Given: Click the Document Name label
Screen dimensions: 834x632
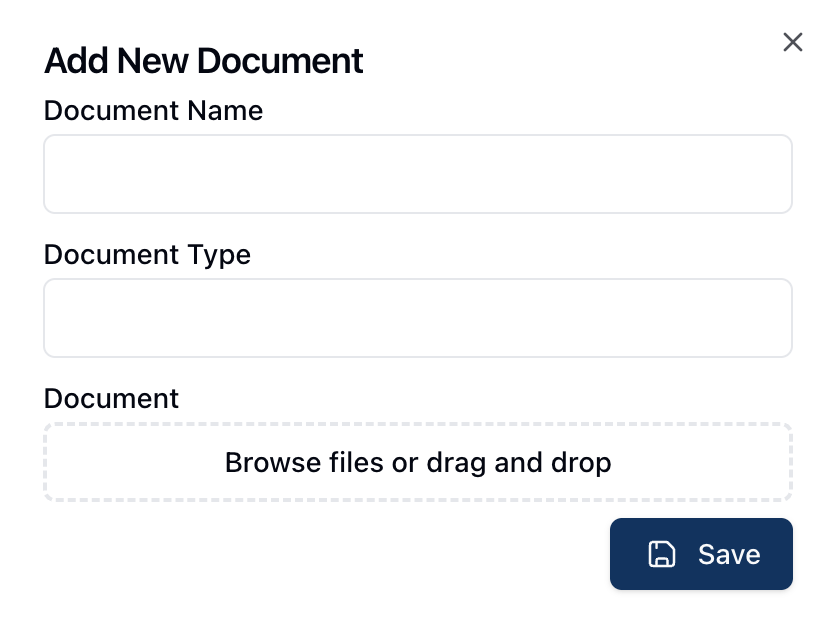Looking at the screenshot, I should coord(154,110).
